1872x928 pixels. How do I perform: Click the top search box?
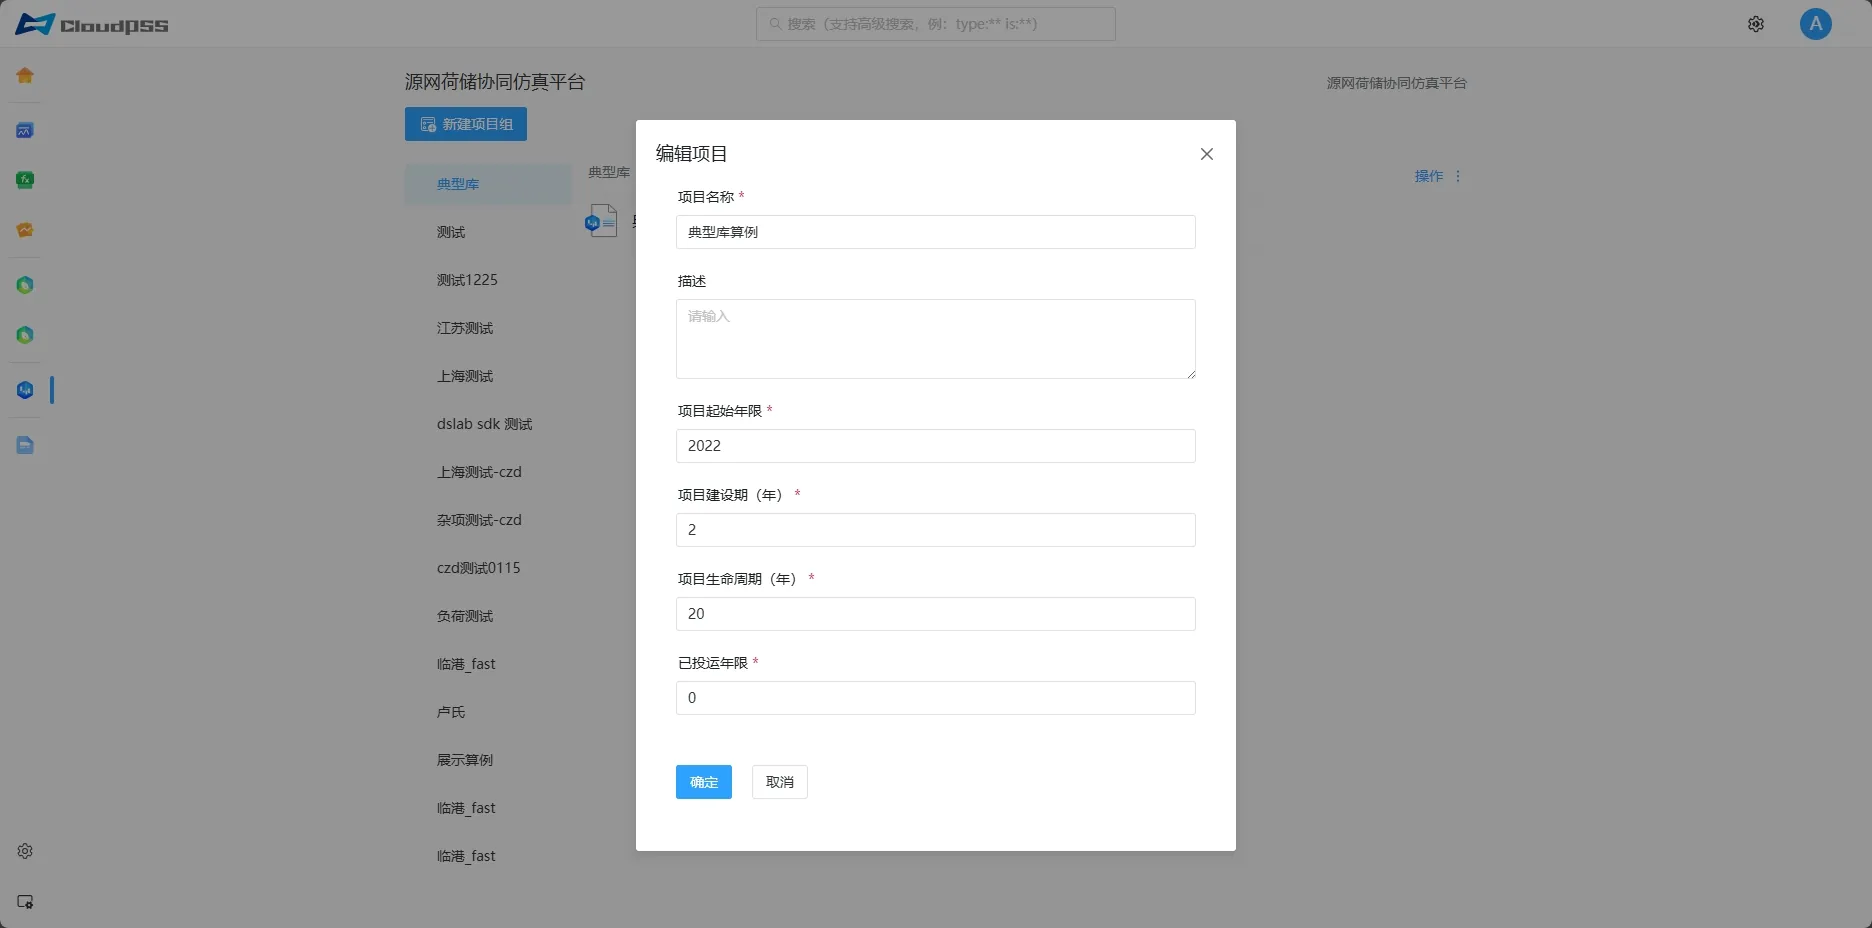tap(936, 24)
